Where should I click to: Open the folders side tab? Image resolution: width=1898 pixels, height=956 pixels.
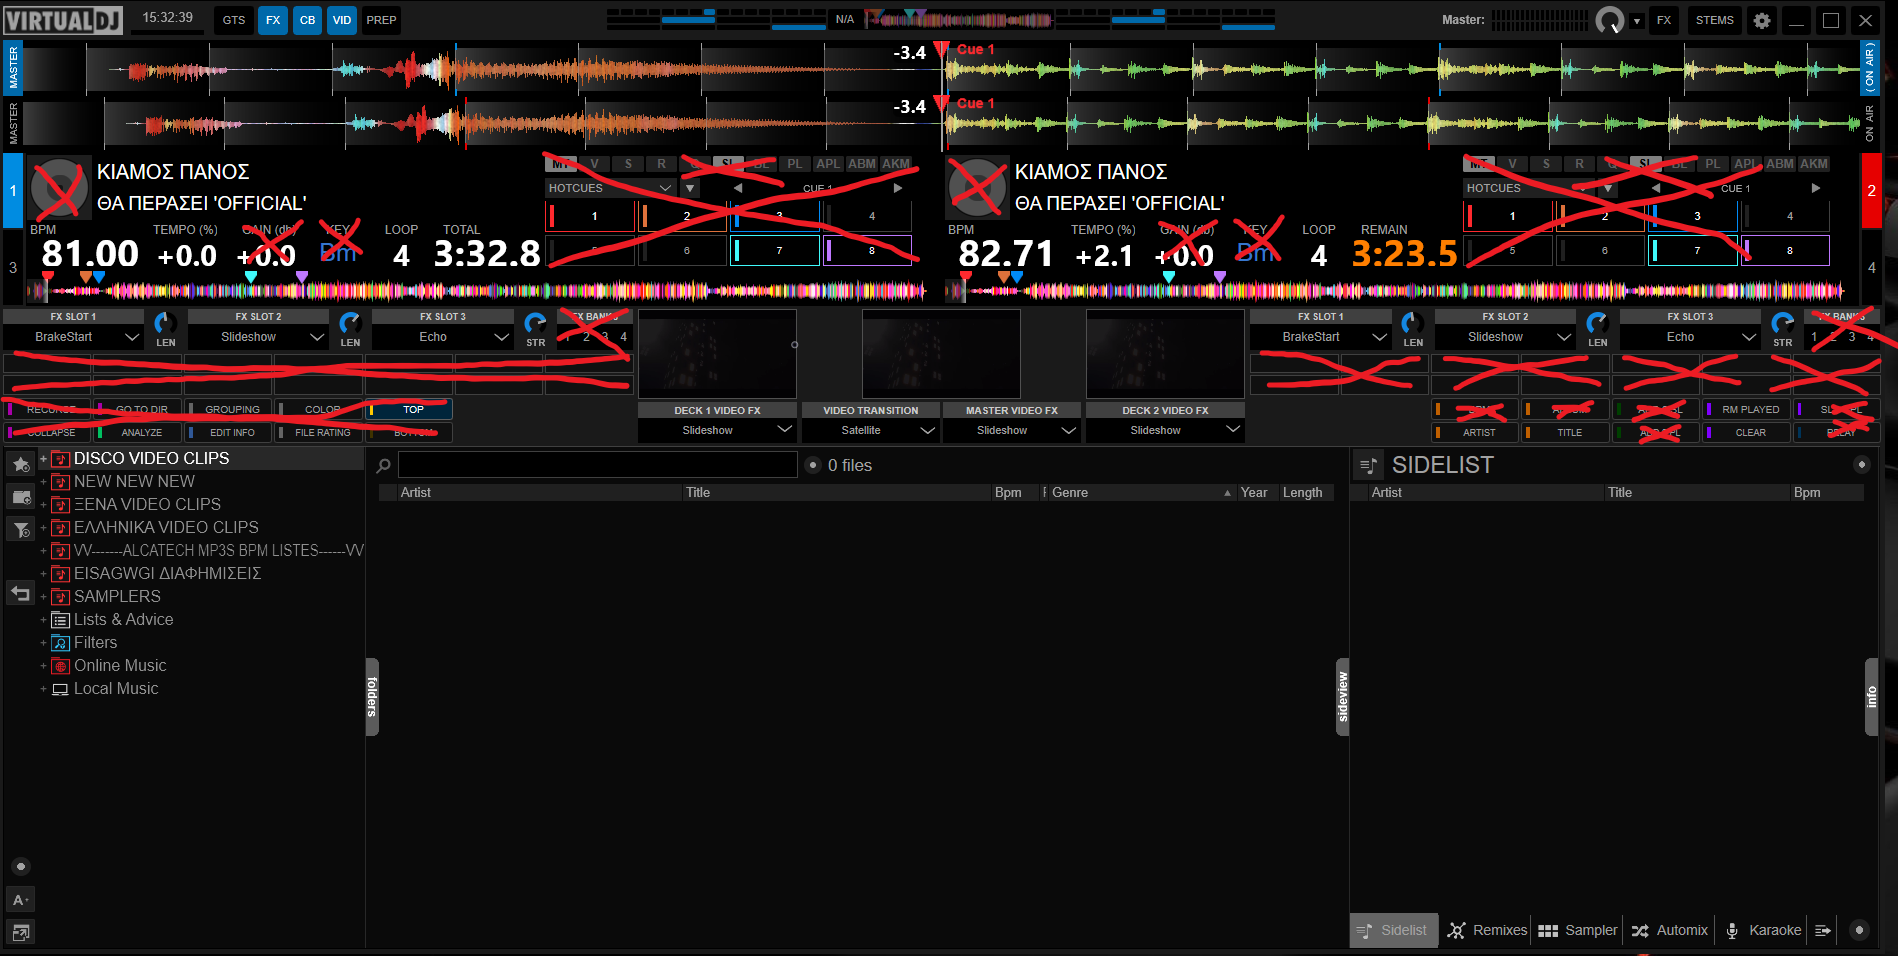click(372, 697)
